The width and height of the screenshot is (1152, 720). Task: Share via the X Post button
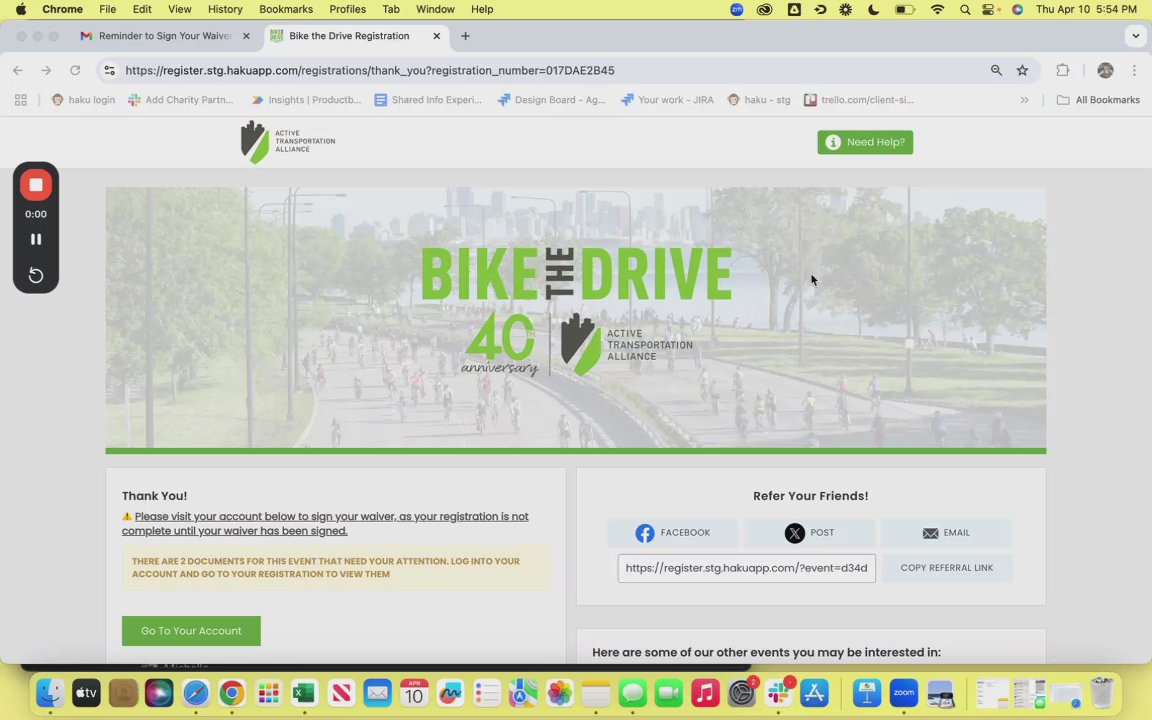809,533
